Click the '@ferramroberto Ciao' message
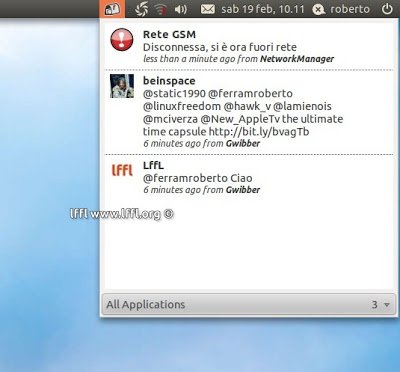400x372 pixels. pos(197,178)
